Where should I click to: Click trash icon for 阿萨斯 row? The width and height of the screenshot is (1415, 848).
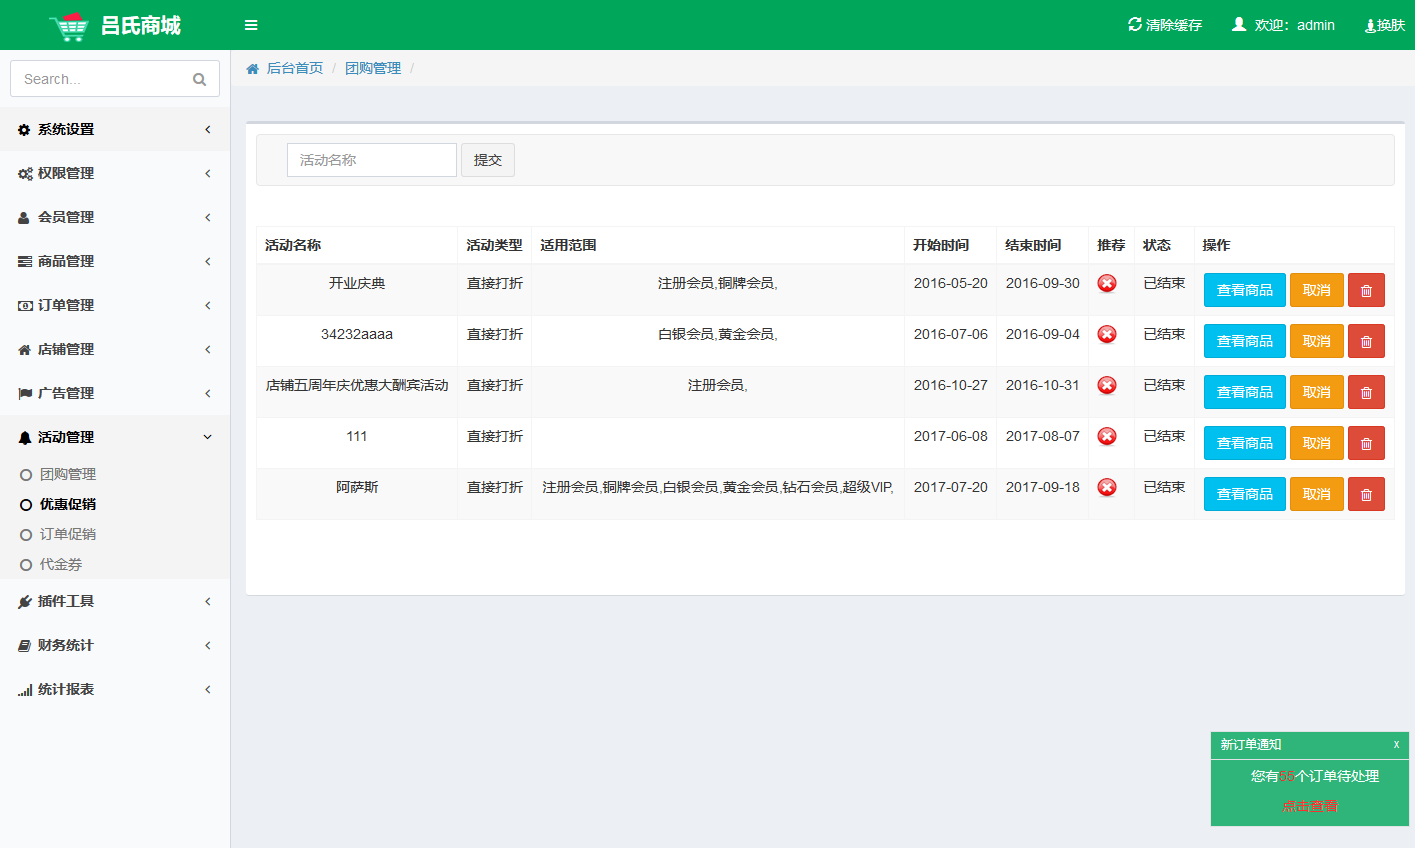tap(1366, 494)
